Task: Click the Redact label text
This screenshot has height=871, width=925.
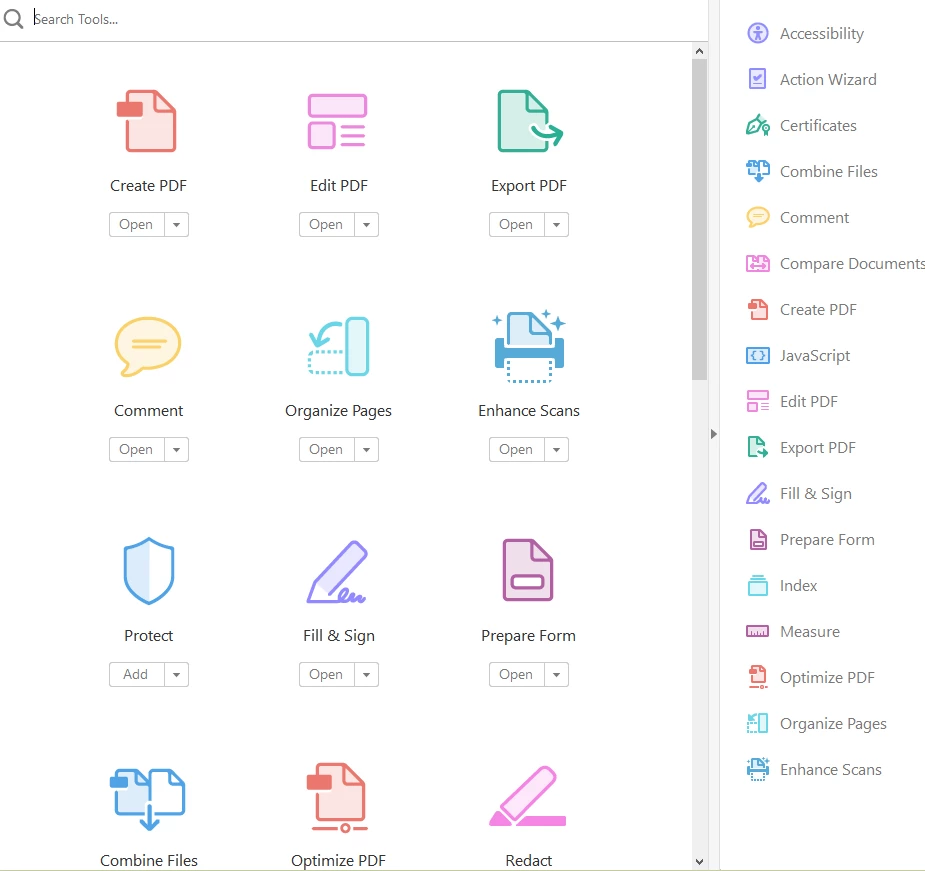Action: 529,861
